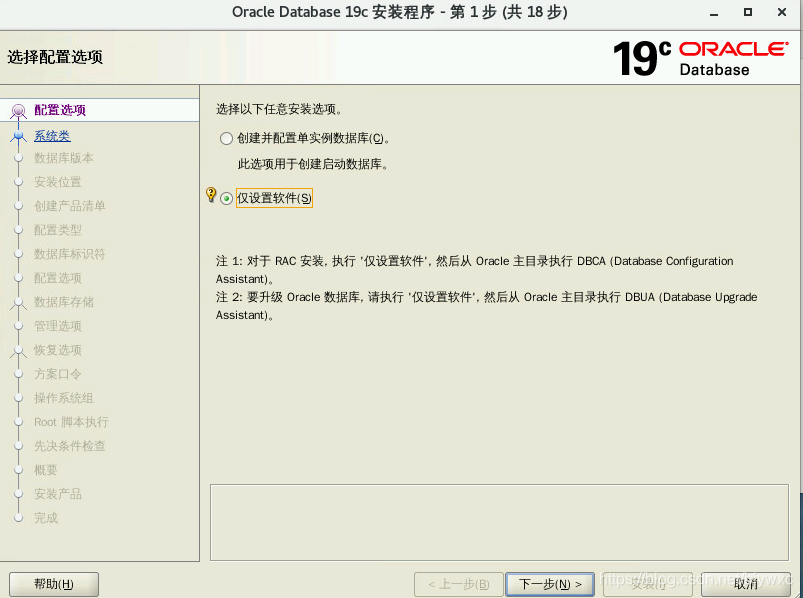Click the 系统类 step node icon
This screenshot has width=803, height=598.
click(x=19, y=136)
